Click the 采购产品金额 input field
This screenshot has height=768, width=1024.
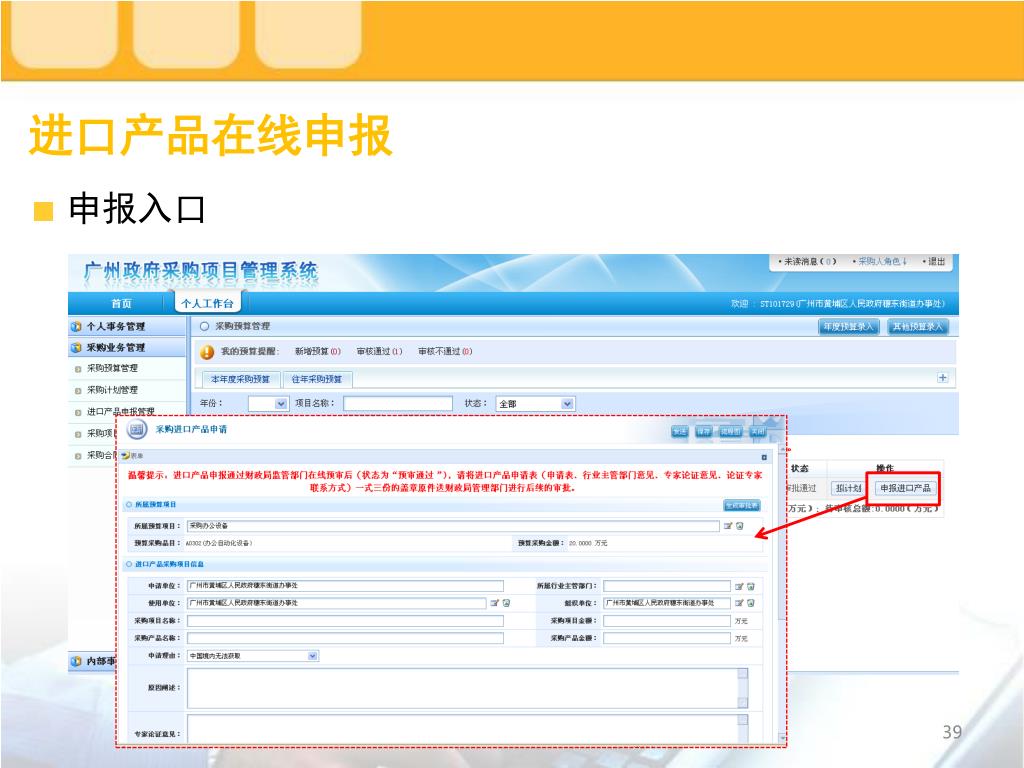667,638
